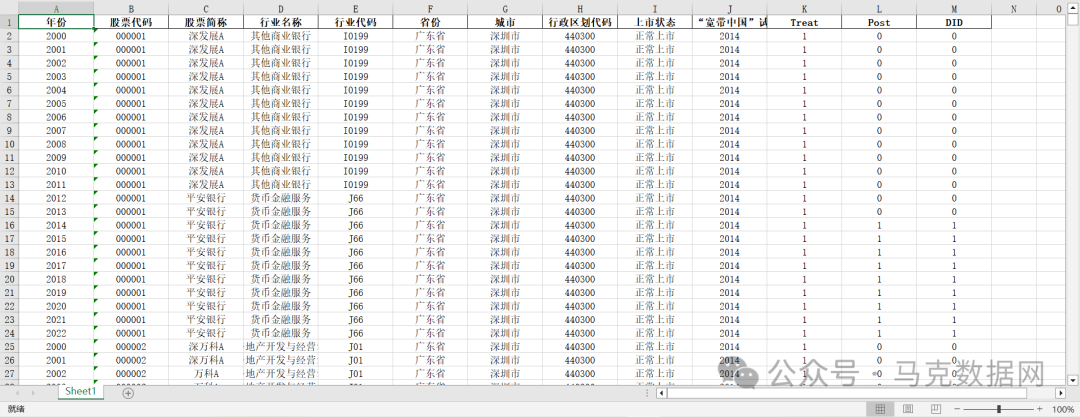
Task: Select year cell 2008 in column A
Action: pos(56,144)
